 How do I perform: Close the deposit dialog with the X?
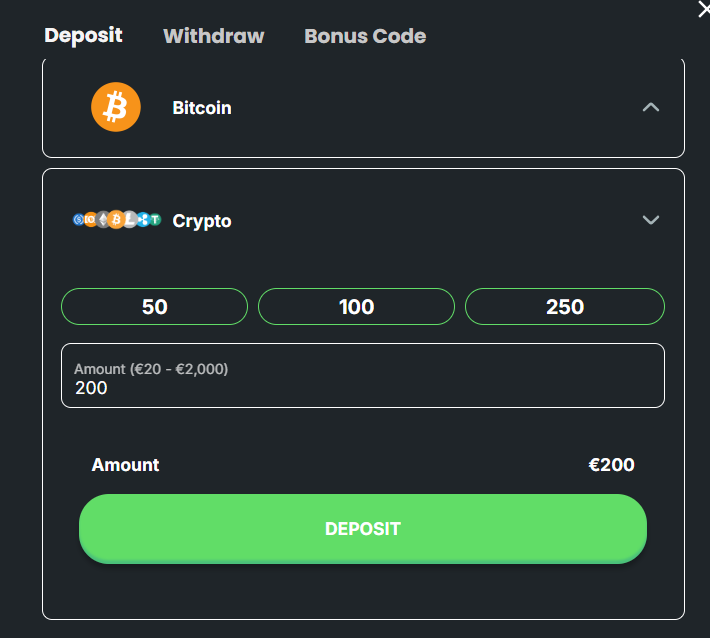click(x=703, y=9)
